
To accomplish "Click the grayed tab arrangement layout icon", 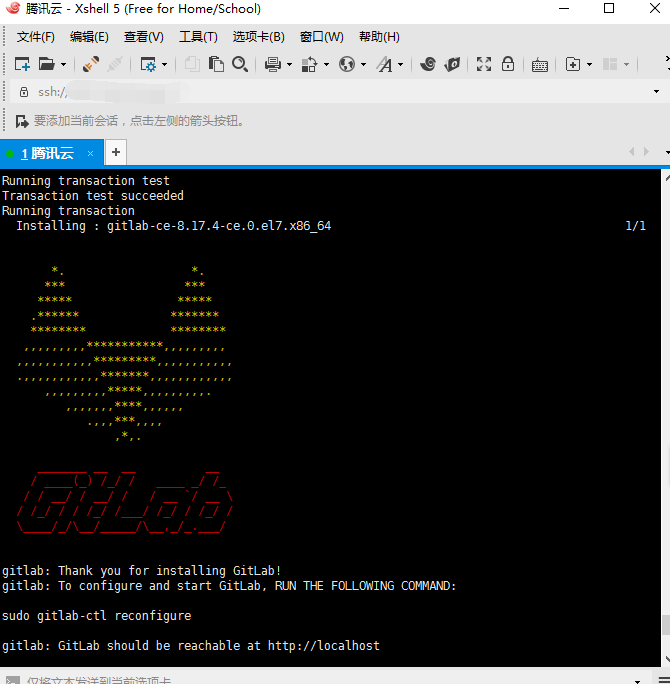I will (610, 65).
